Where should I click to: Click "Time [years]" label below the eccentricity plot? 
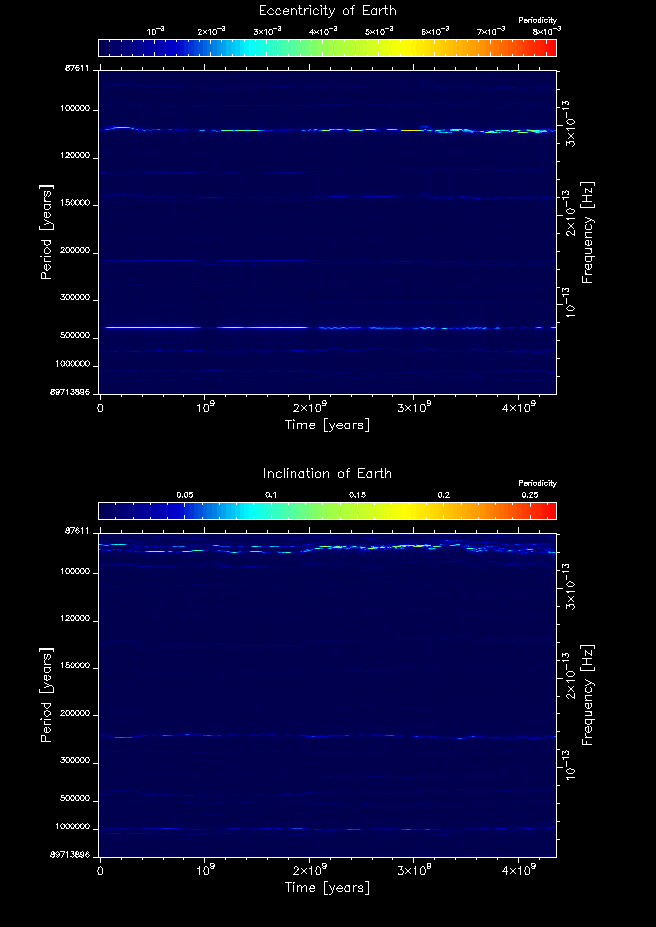tap(327, 425)
